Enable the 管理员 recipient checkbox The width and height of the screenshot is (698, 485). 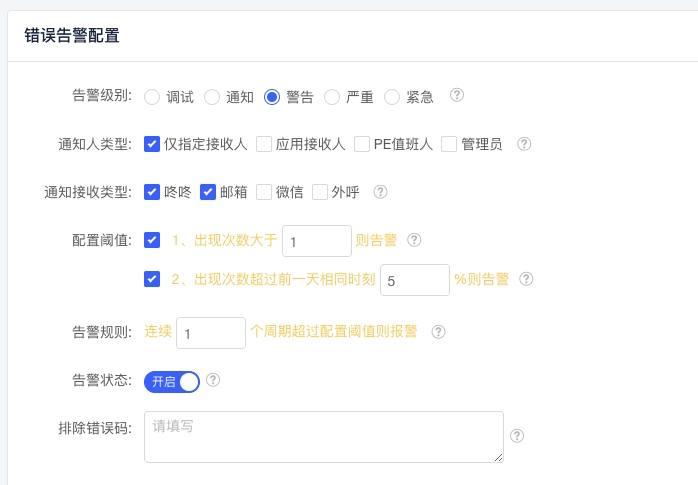pyautogui.click(x=448, y=144)
